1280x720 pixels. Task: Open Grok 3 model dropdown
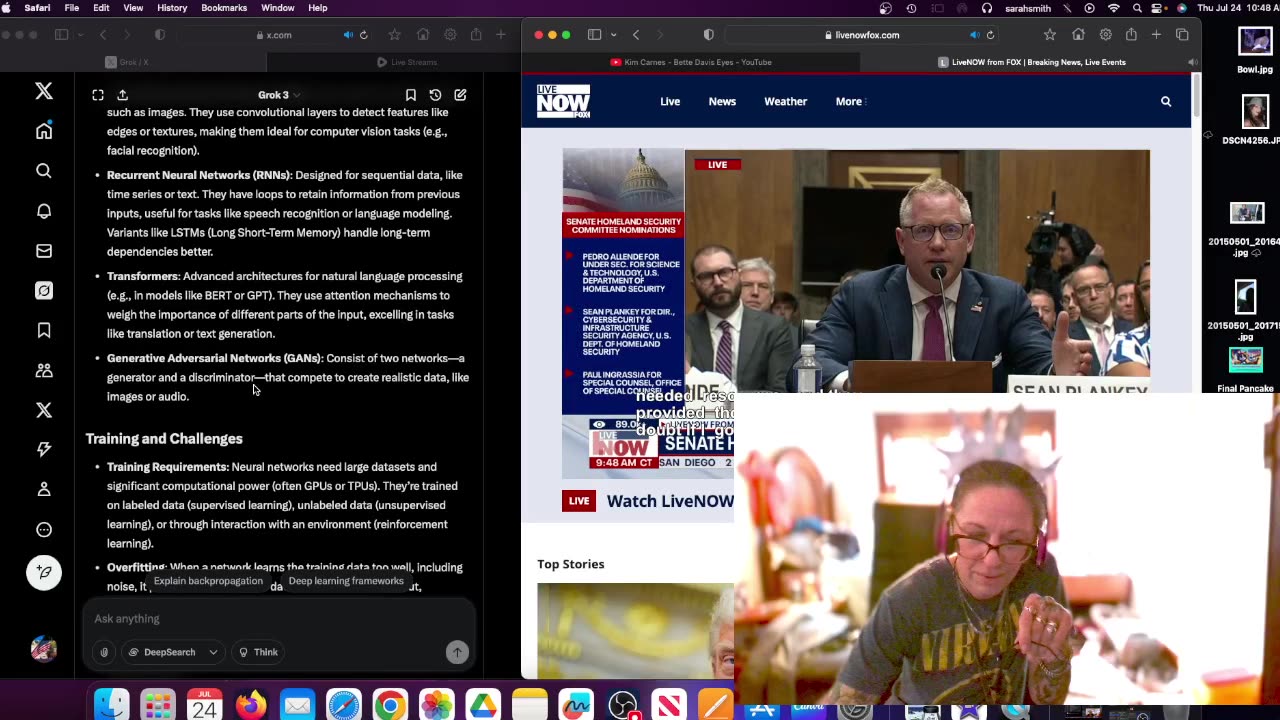coord(278,95)
